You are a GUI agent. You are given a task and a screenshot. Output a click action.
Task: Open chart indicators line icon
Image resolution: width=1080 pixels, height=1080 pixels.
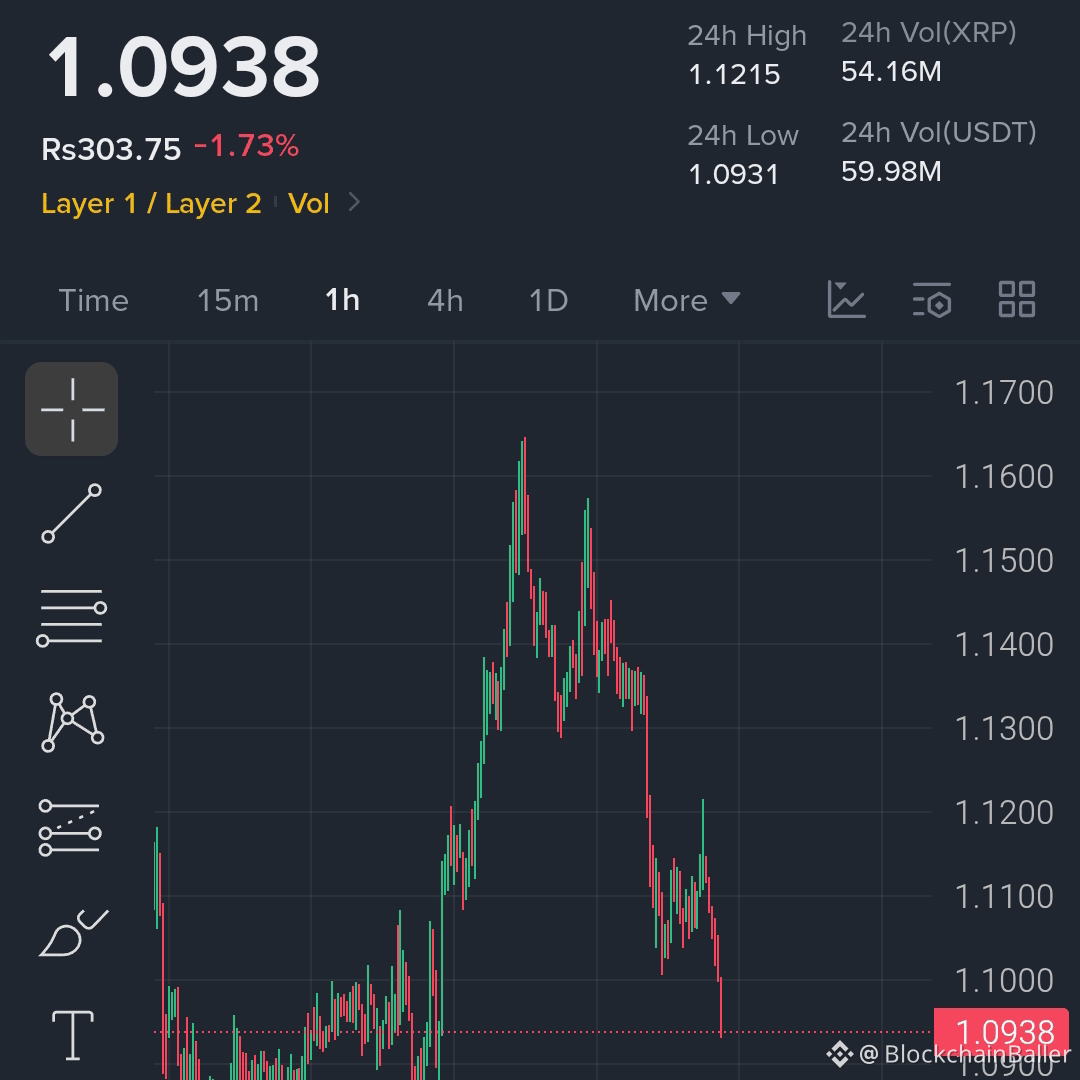[847, 300]
